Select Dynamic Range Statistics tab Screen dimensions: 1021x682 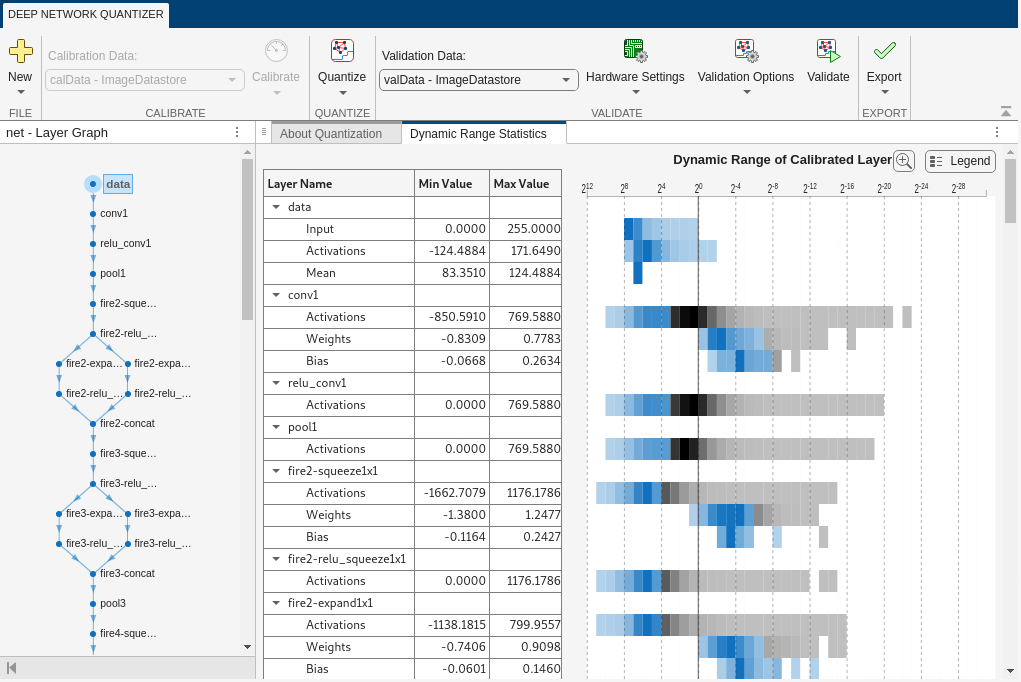click(x=478, y=133)
